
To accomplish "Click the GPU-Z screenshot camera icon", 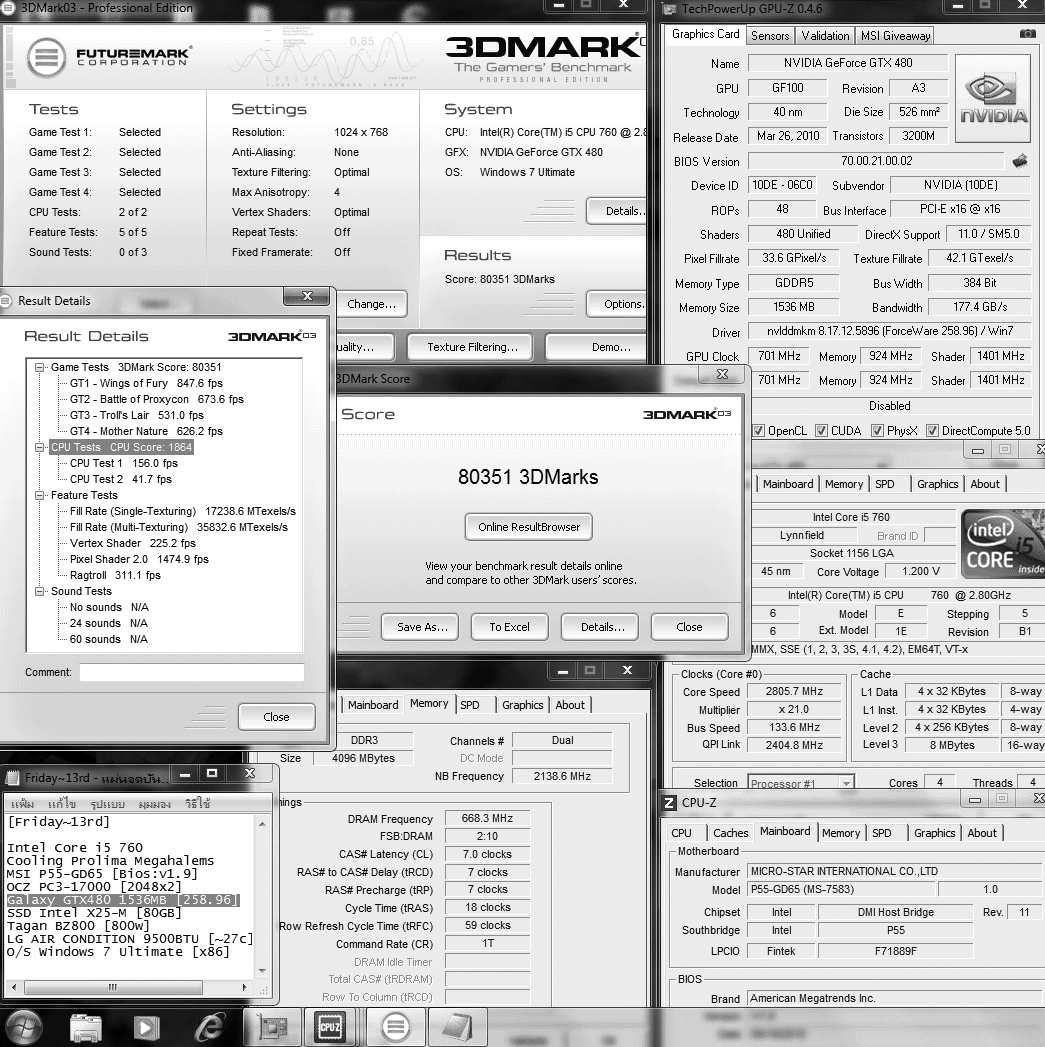I will 1028,34.
